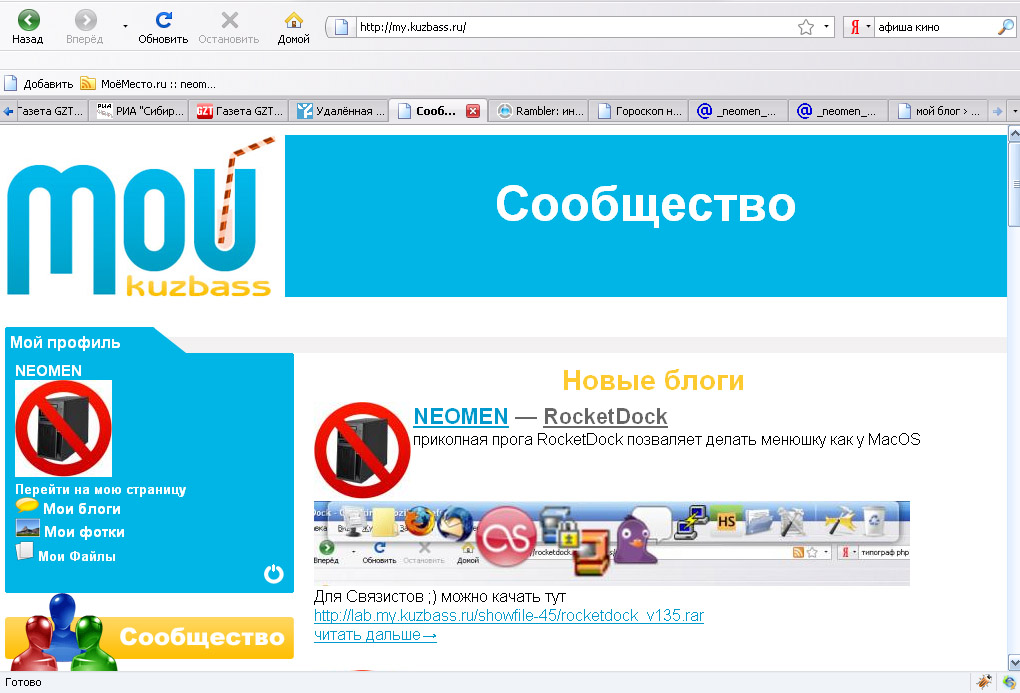Log out with the power icon

pos(274,573)
